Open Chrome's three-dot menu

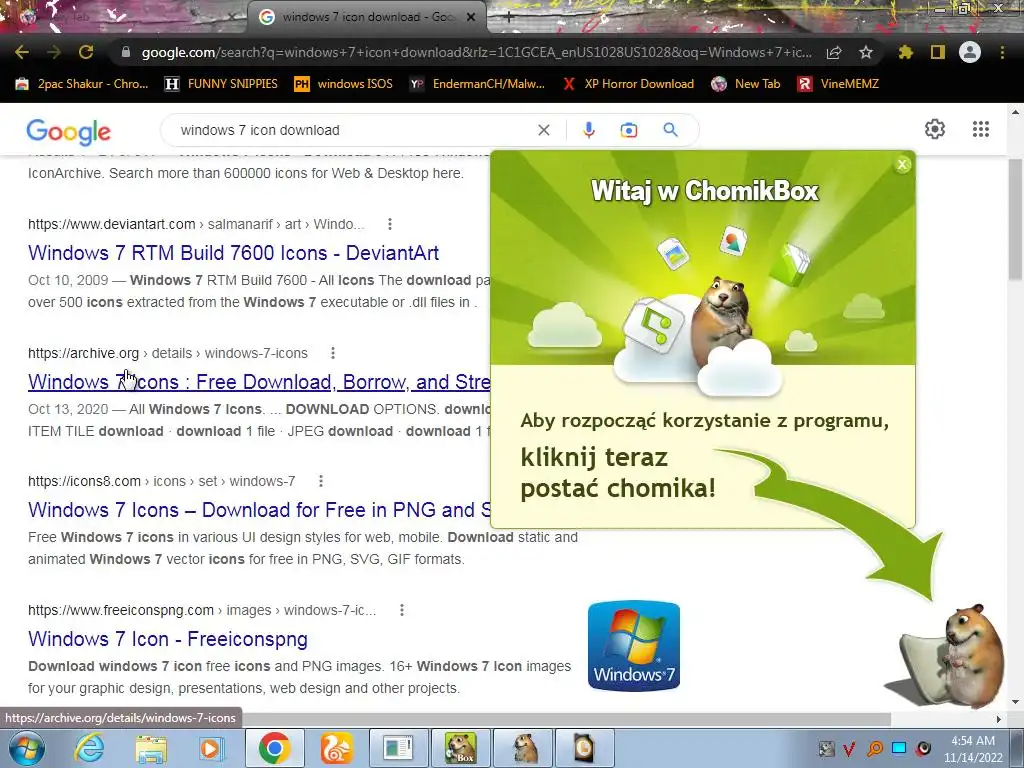(x=1002, y=52)
